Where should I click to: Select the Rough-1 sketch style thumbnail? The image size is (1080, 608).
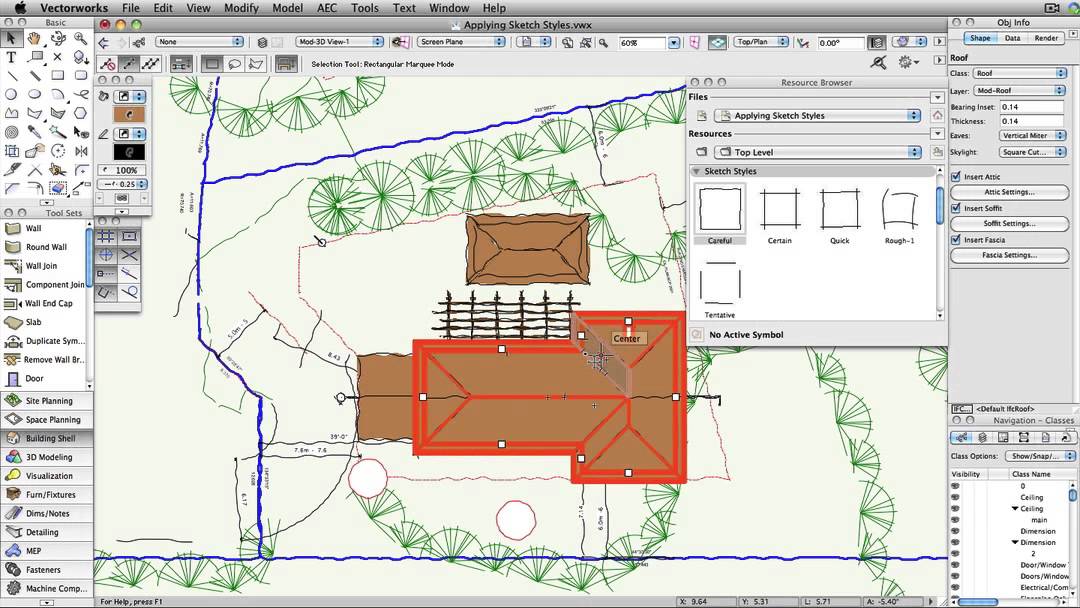click(900, 210)
